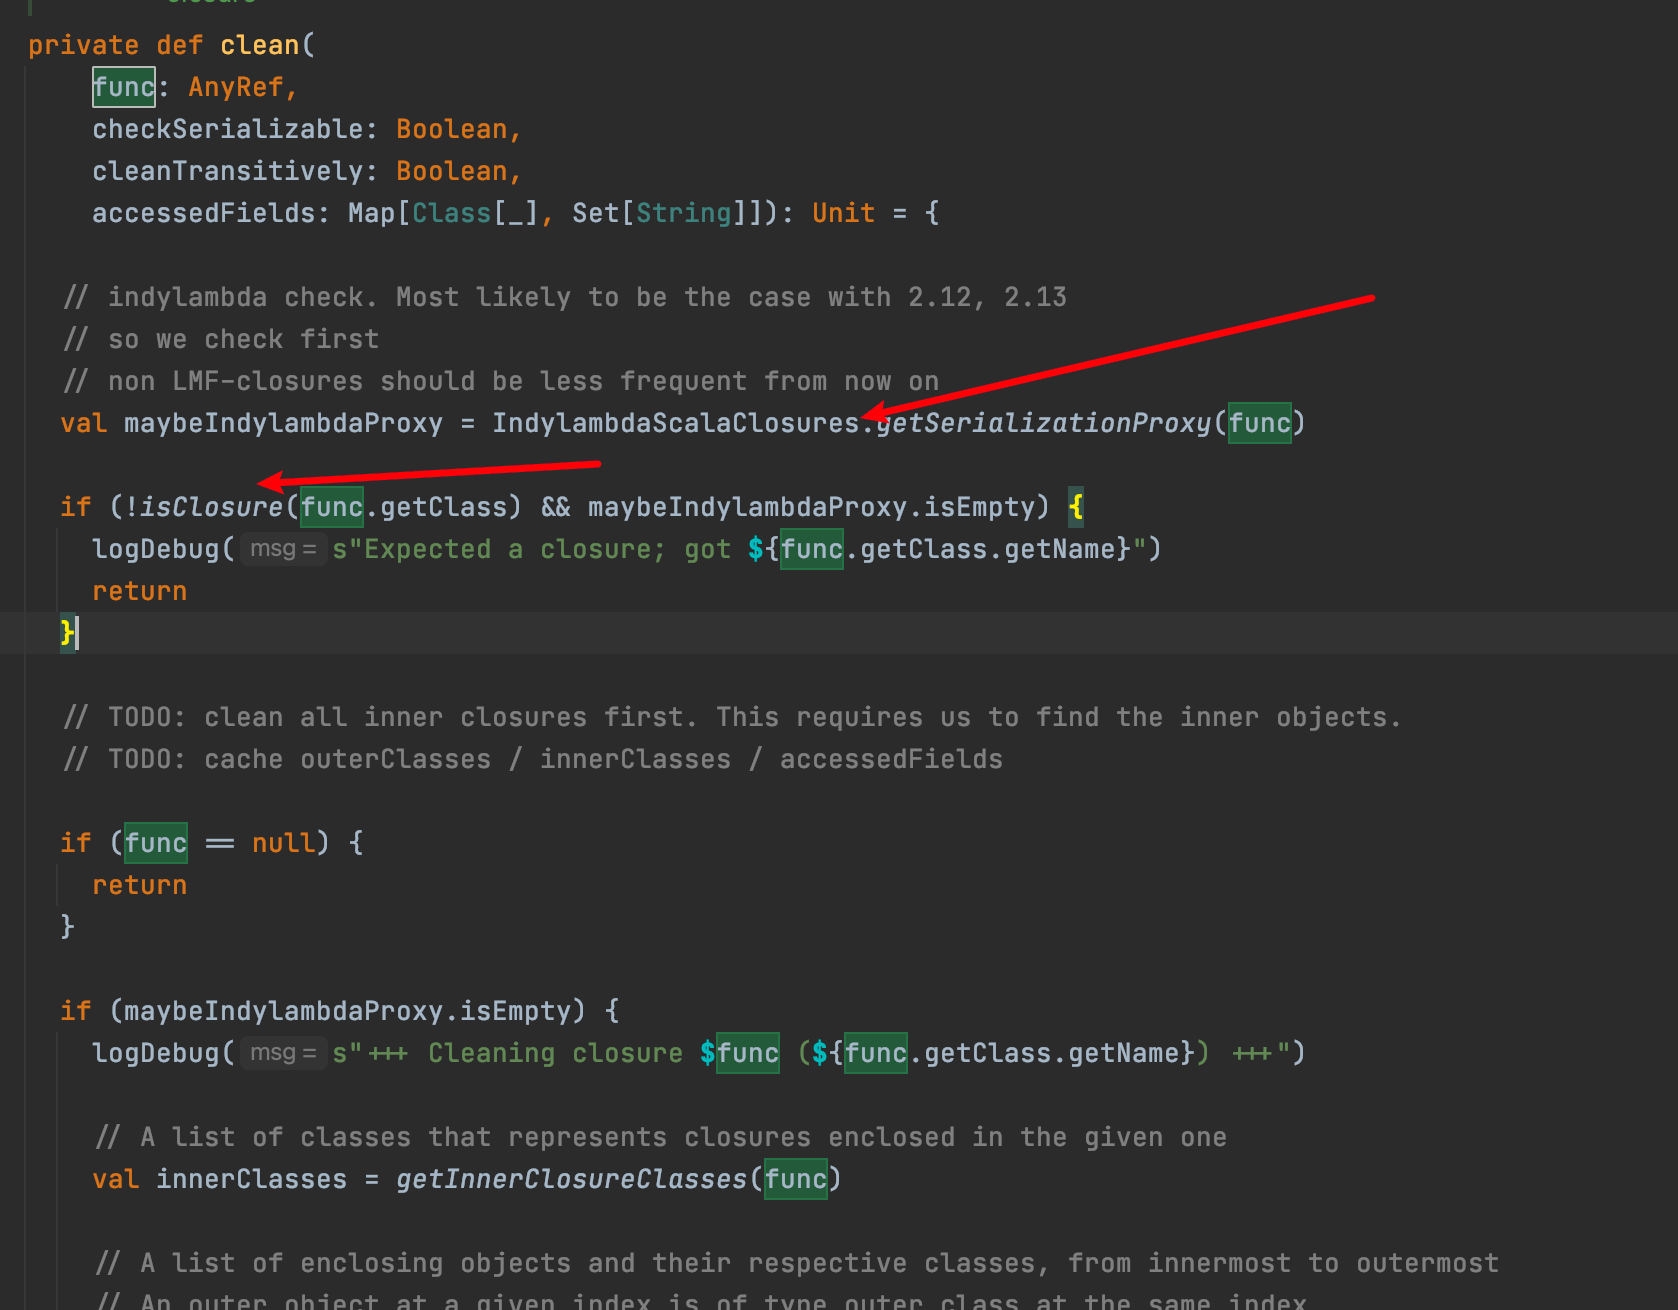Click the maybeIndylambdaProxy variable name
The width and height of the screenshot is (1678, 1310).
[282, 422]
